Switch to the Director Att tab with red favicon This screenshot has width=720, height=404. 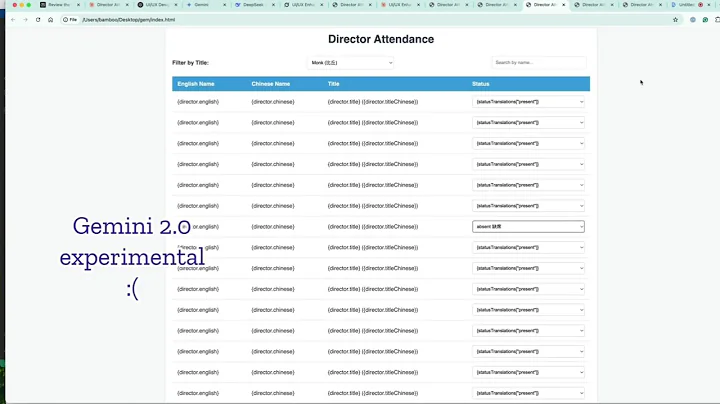point(108,5)
